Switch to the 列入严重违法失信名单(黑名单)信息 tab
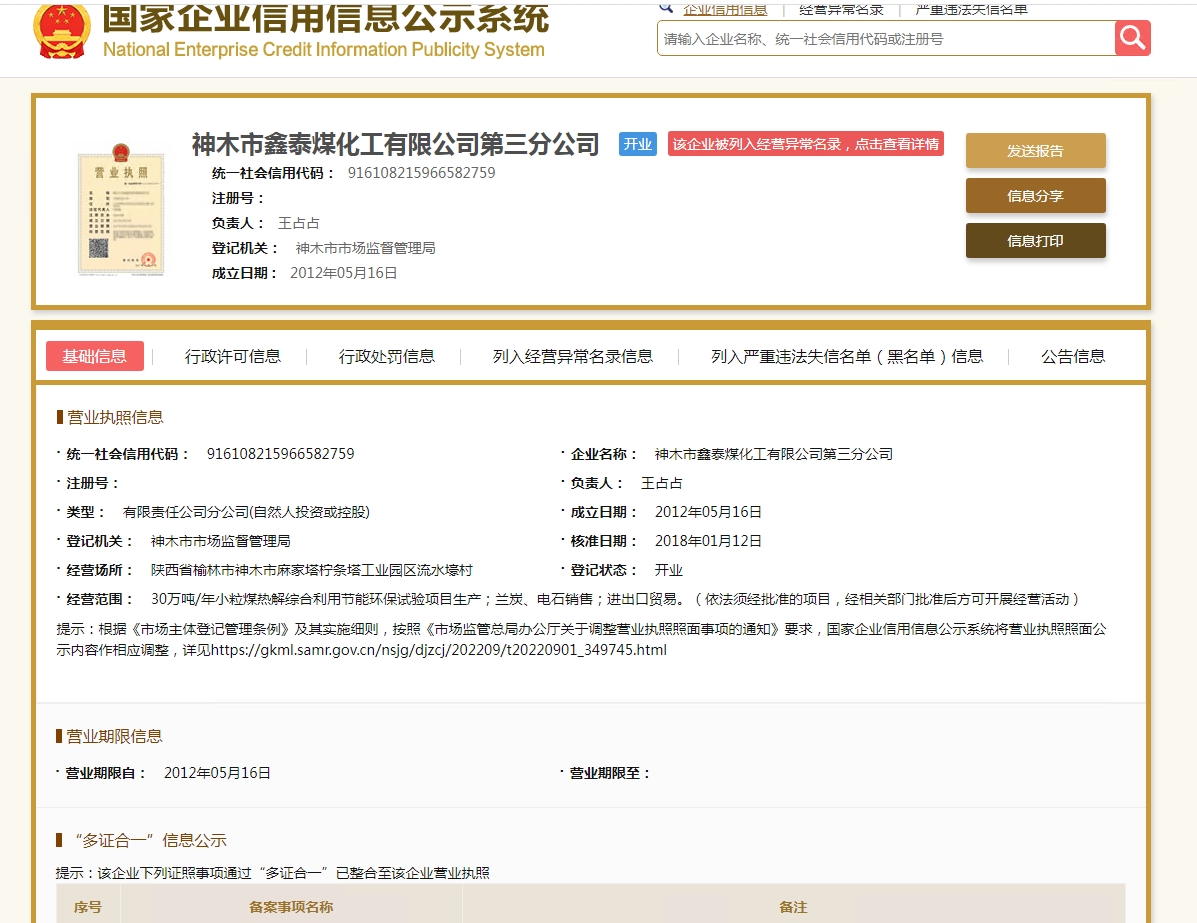This screenshot has width=1197, height=923. [x=847, y=357]
